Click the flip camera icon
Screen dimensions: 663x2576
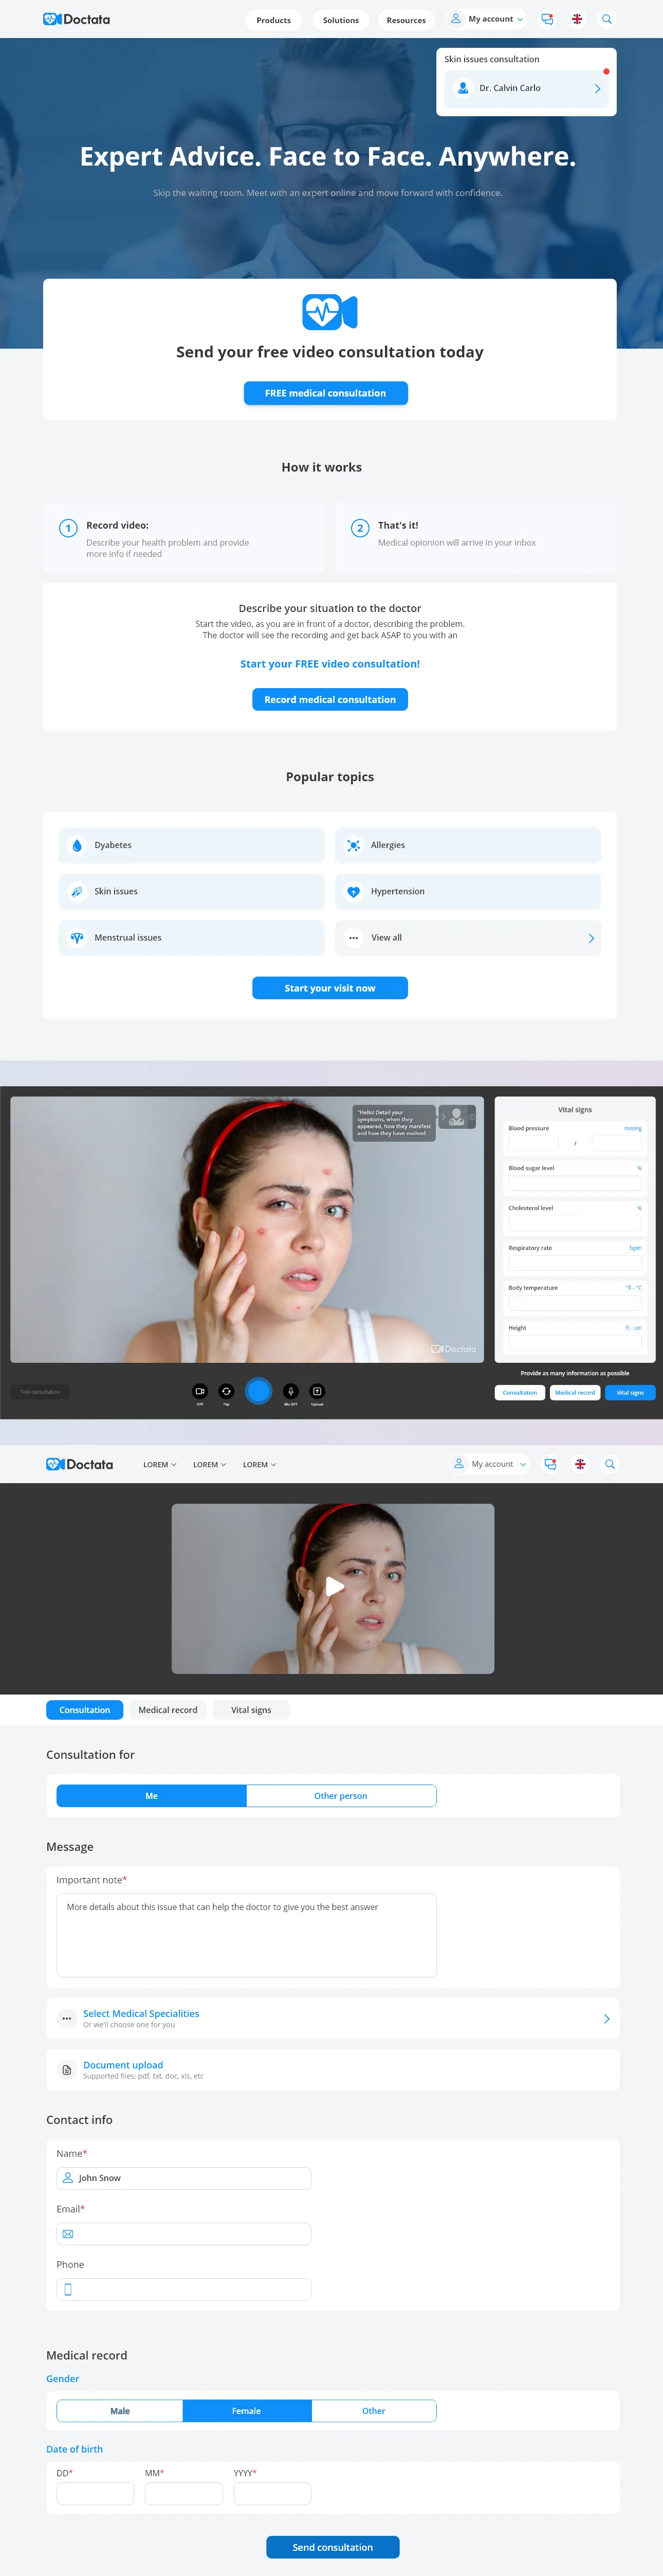tap(226, 1391)
